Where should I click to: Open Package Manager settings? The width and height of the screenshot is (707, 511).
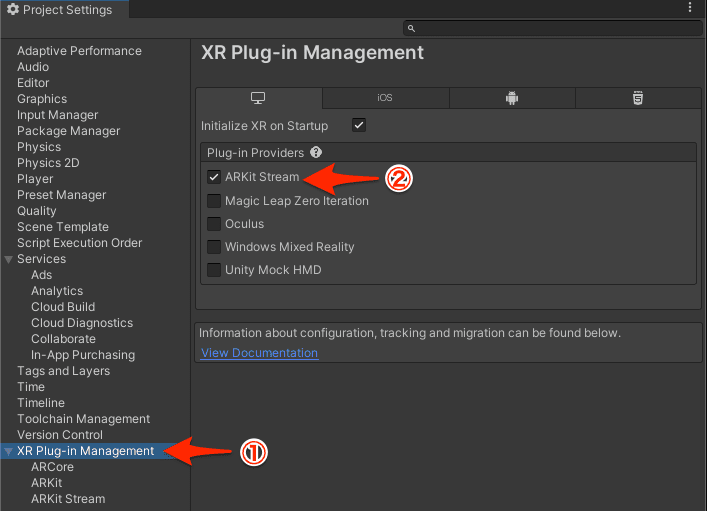coord(69,131)
